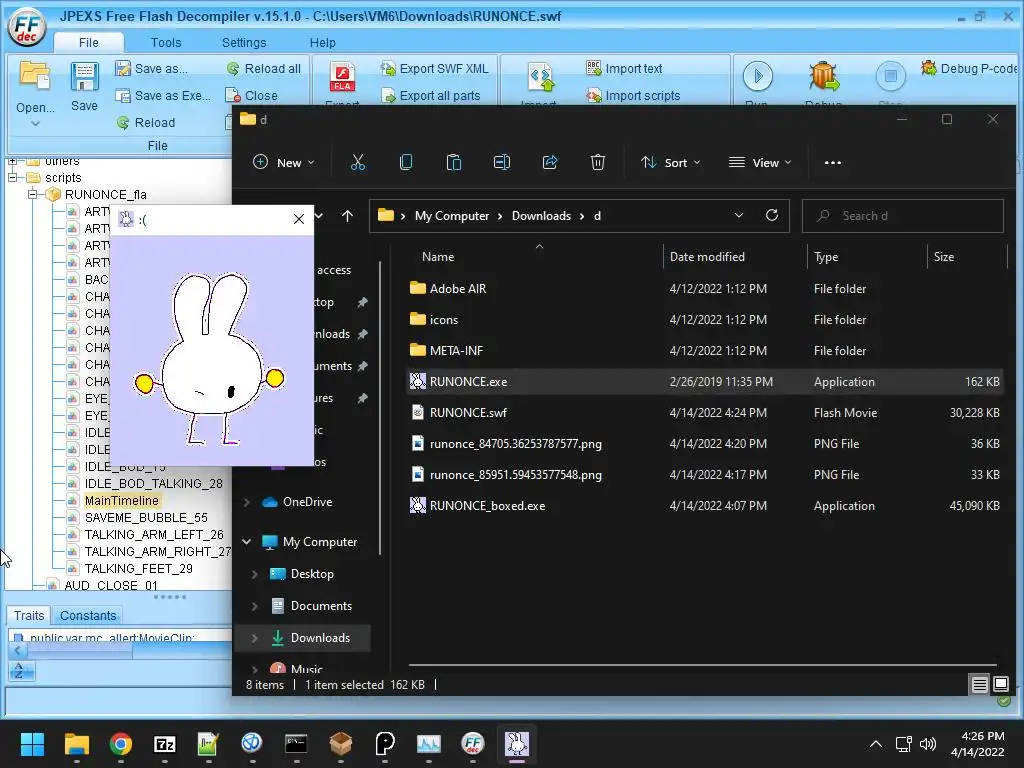Click the Import icon in ribbon
Screen dimensions: 1024x768
tap(539, 77)
